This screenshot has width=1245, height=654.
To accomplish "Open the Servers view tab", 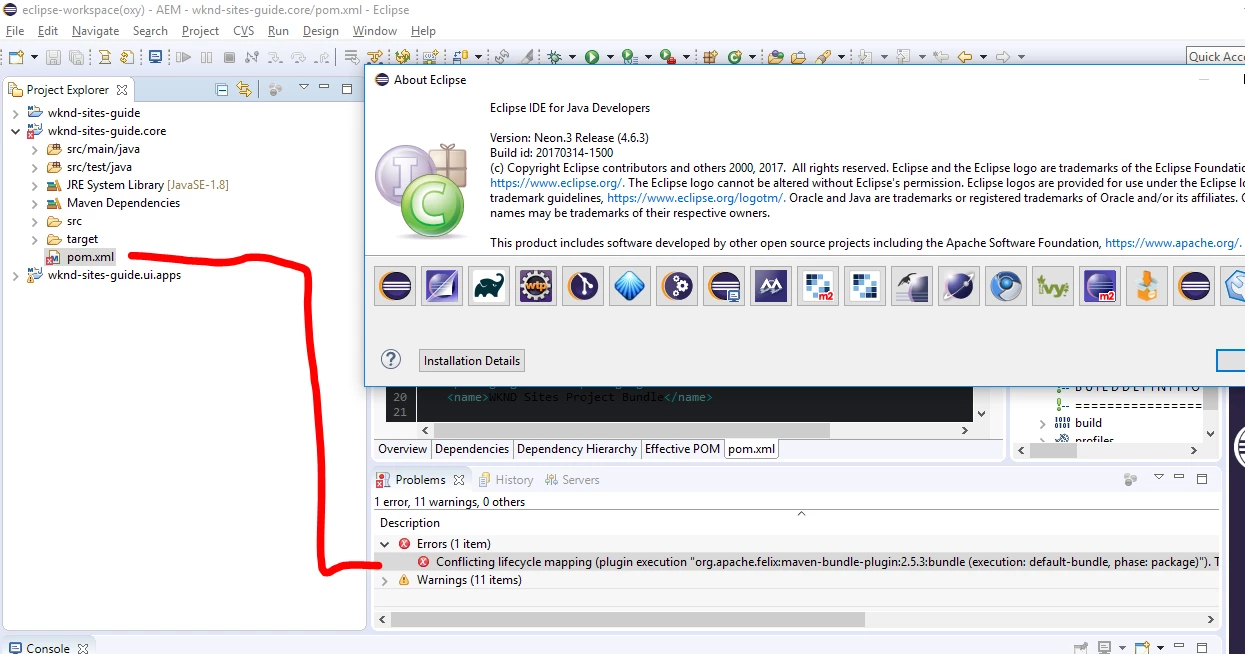I will tap(571, 480).
